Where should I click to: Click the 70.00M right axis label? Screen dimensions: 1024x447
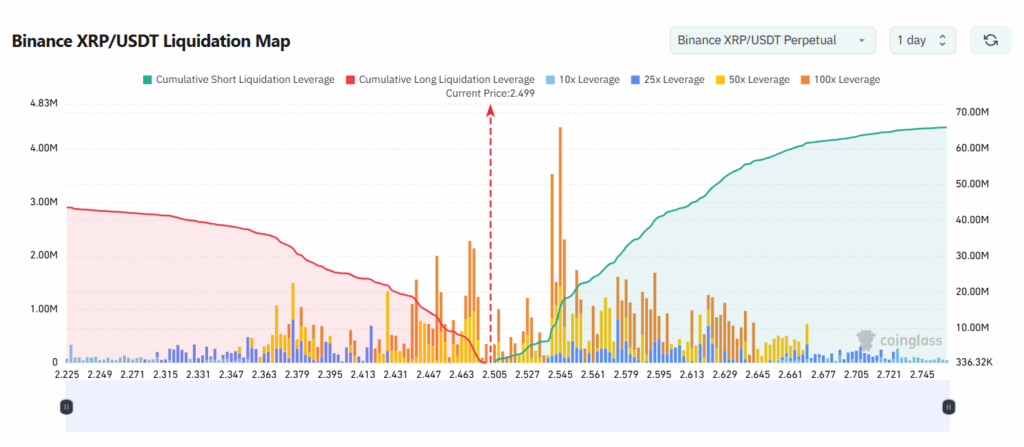coord(972,112)
